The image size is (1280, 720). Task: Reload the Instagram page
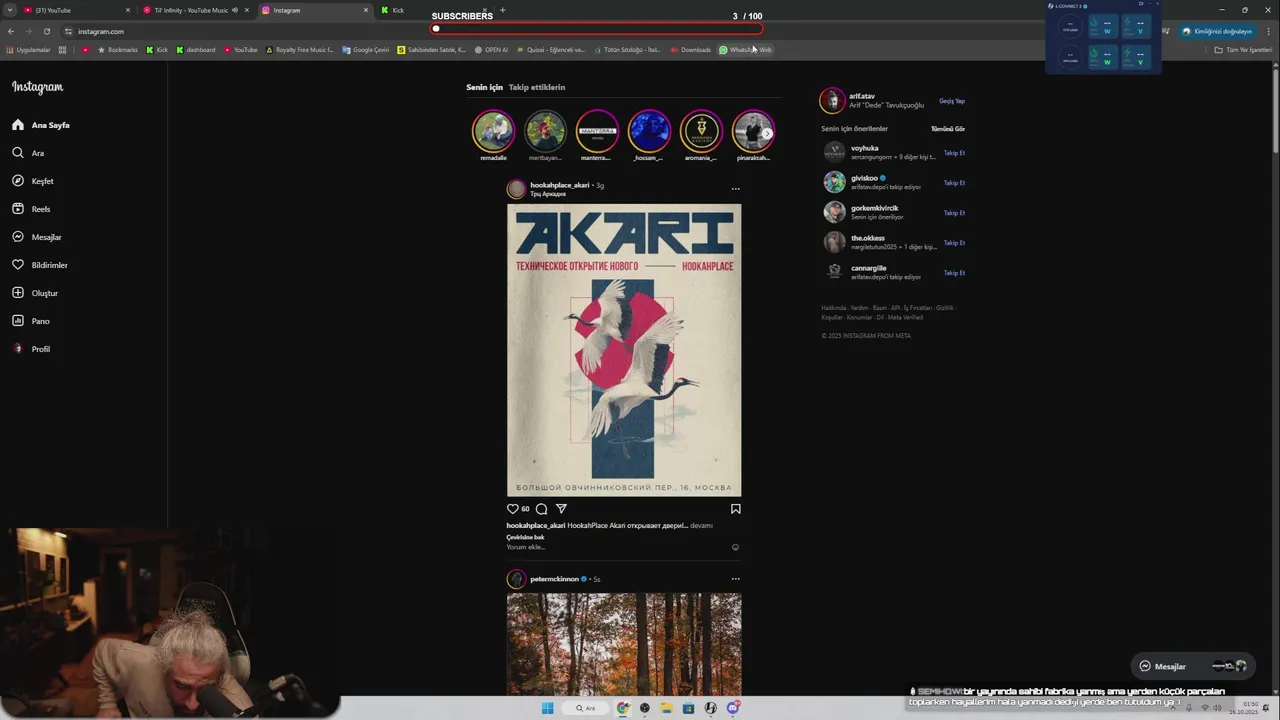coord(47,31)
